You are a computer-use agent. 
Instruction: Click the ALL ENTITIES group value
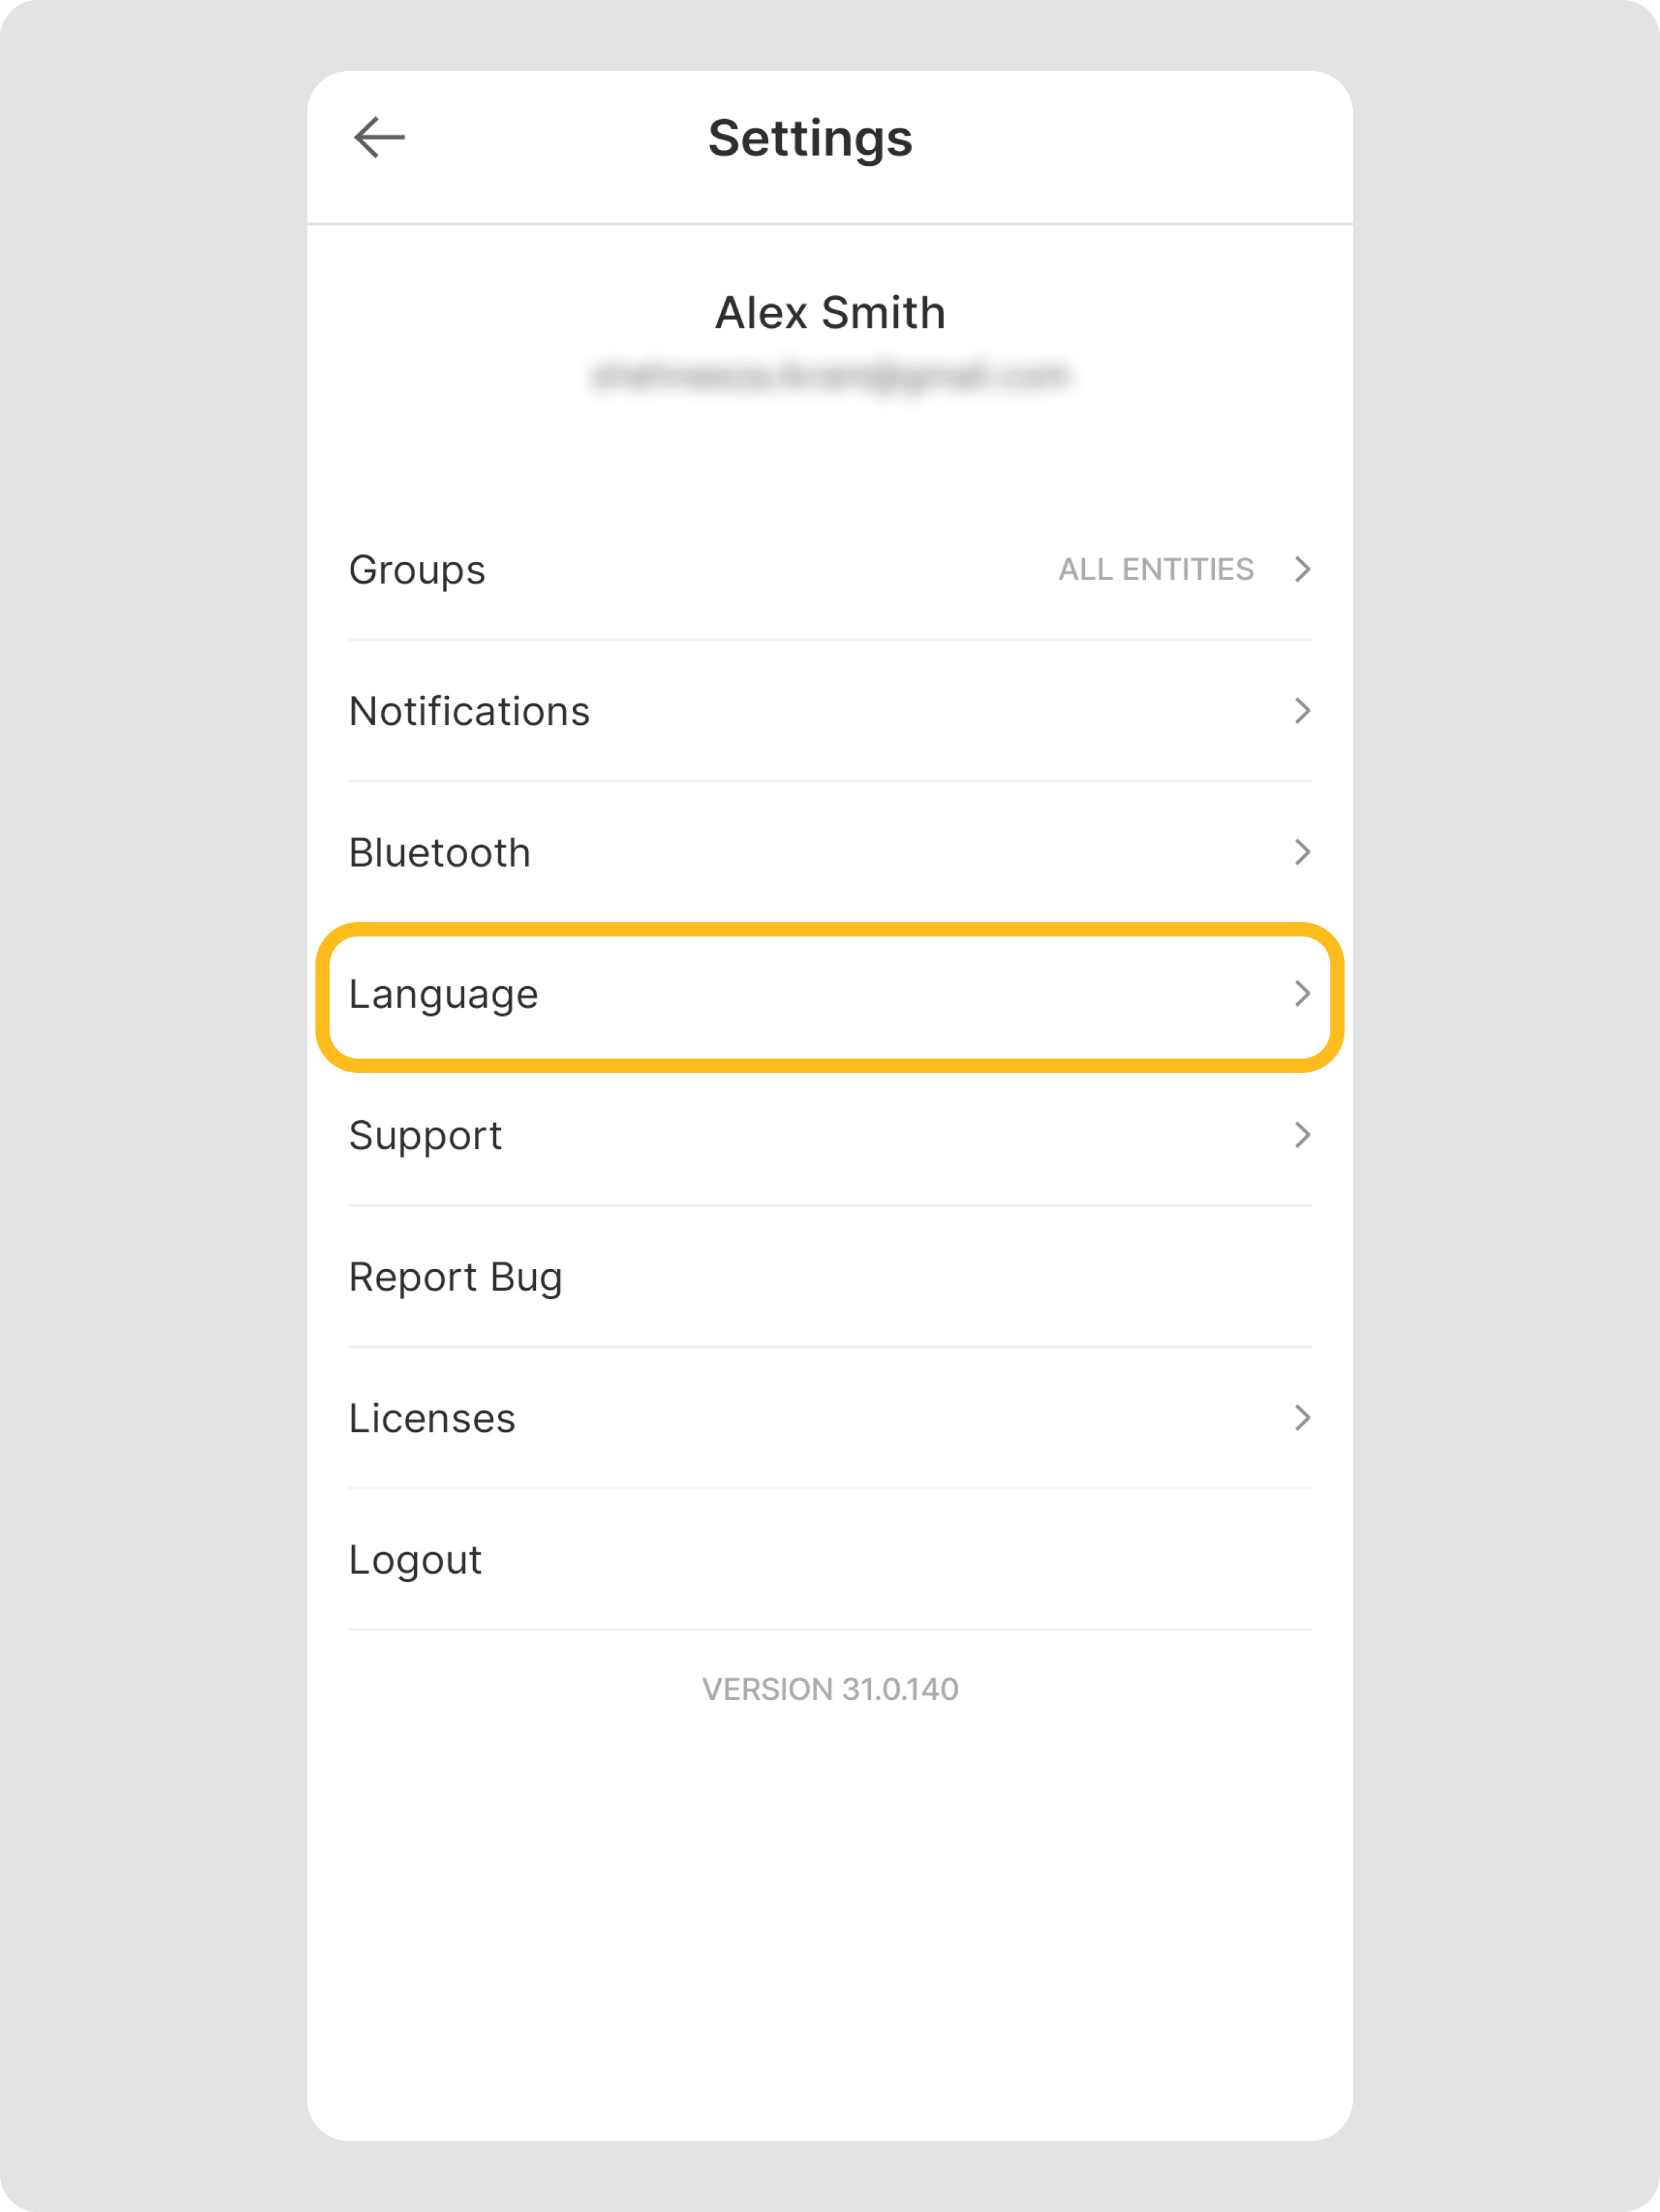[1155, 570]
